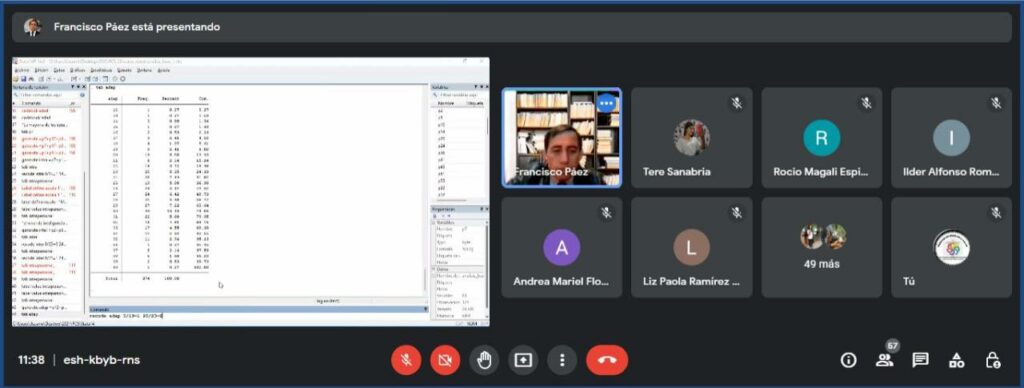
Task: Open the Datos menu in Stata
Action: click(59, 69)
